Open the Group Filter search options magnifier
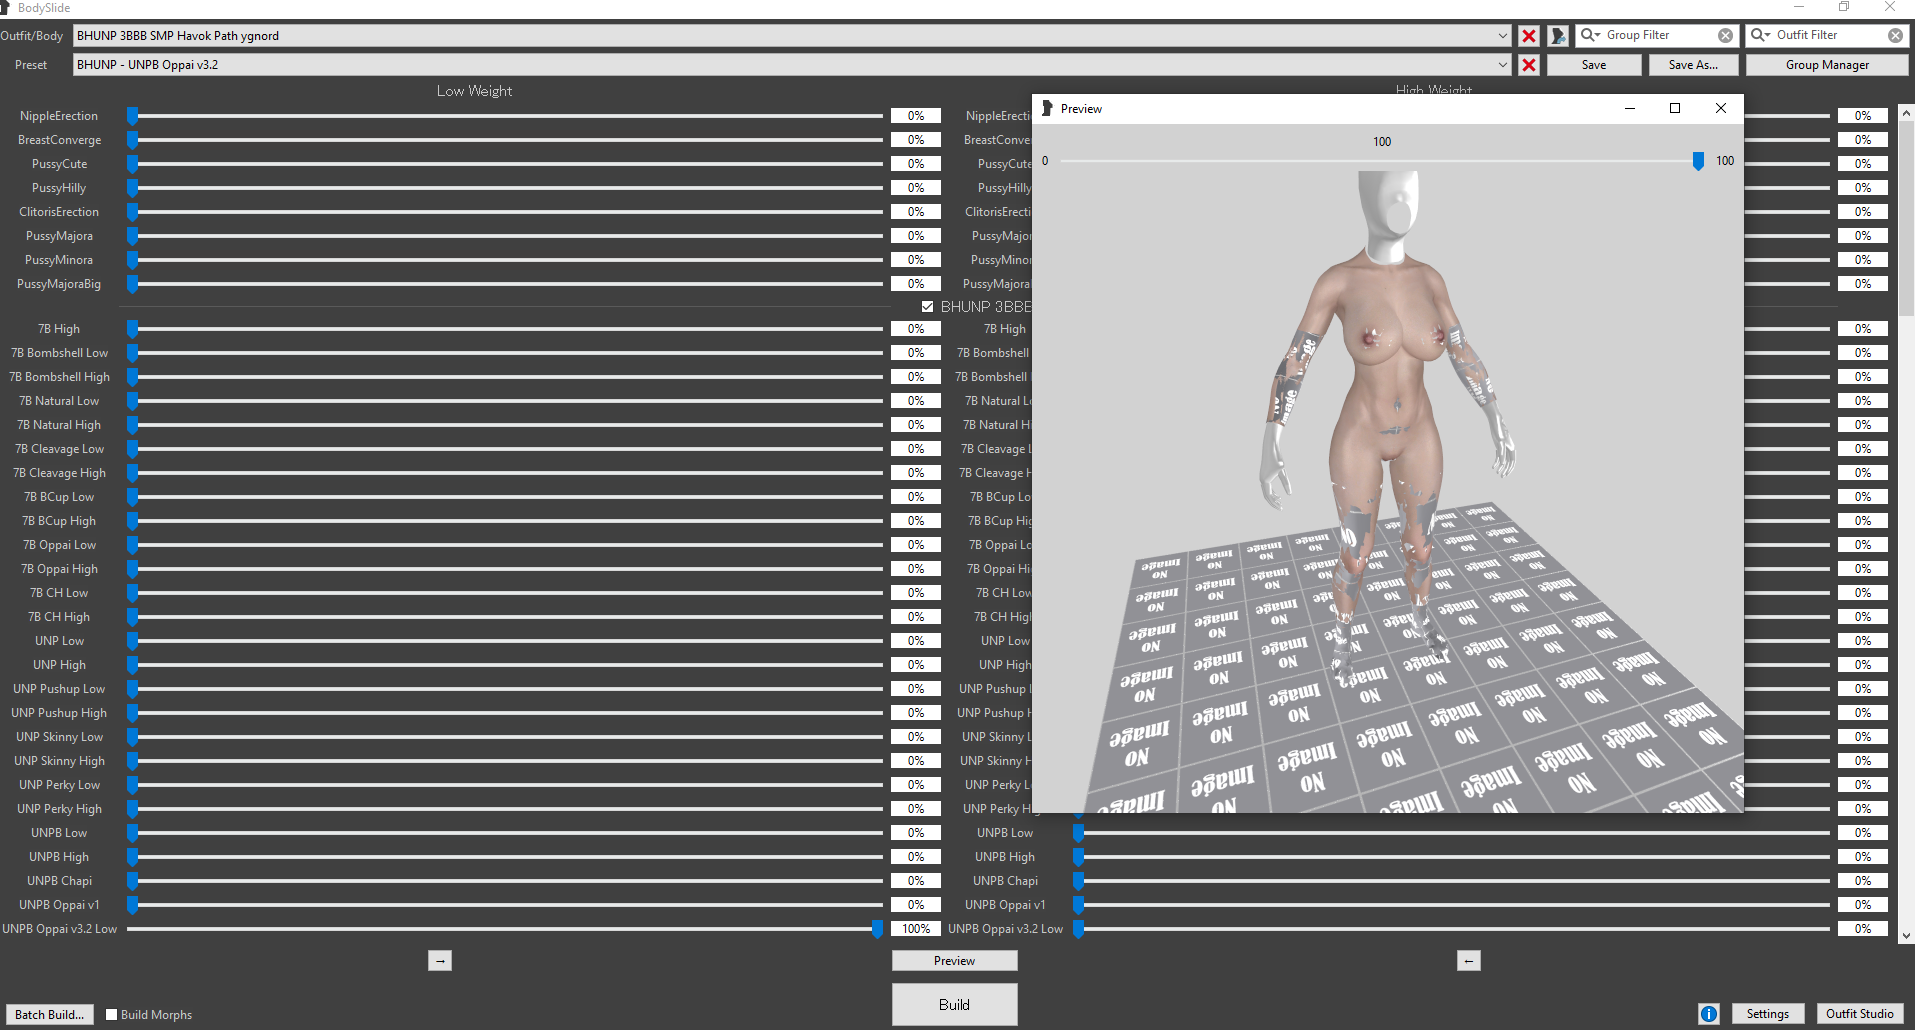1915x1030 pixels. click(1589, 35)
